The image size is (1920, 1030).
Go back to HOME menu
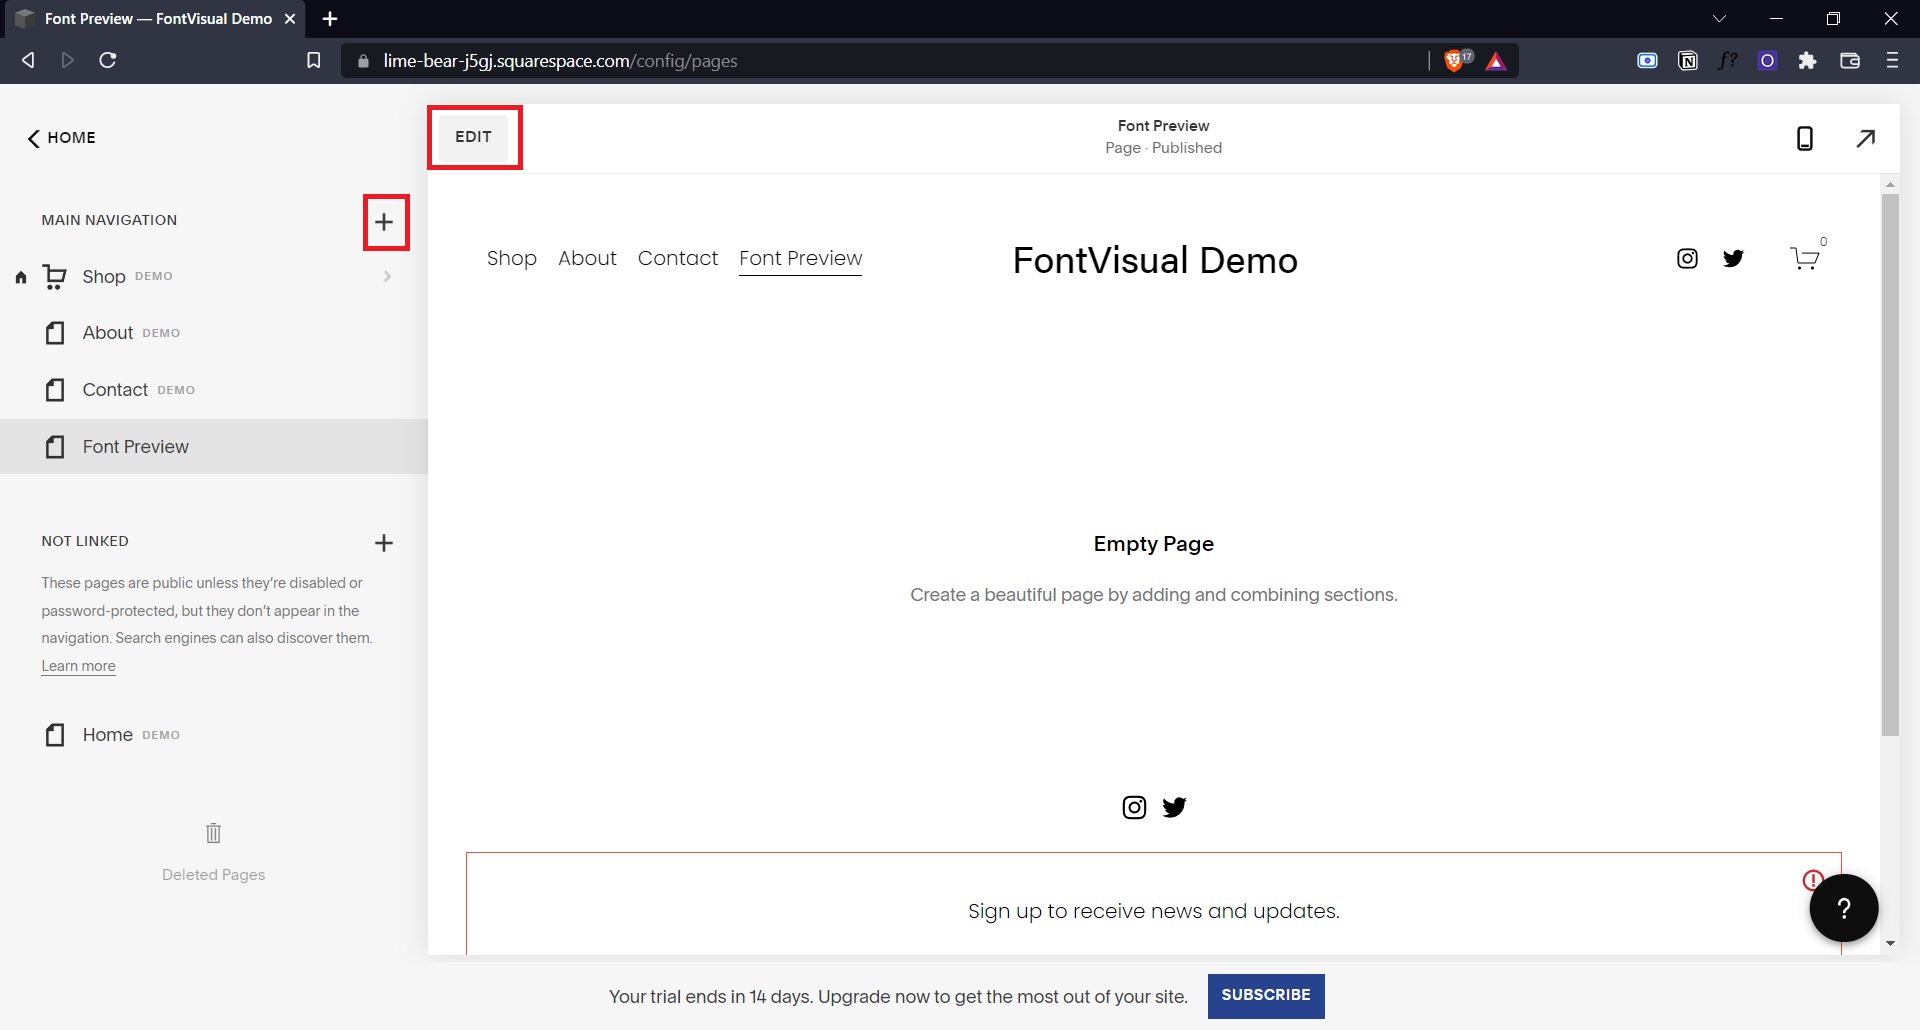[x=62, y=138]
